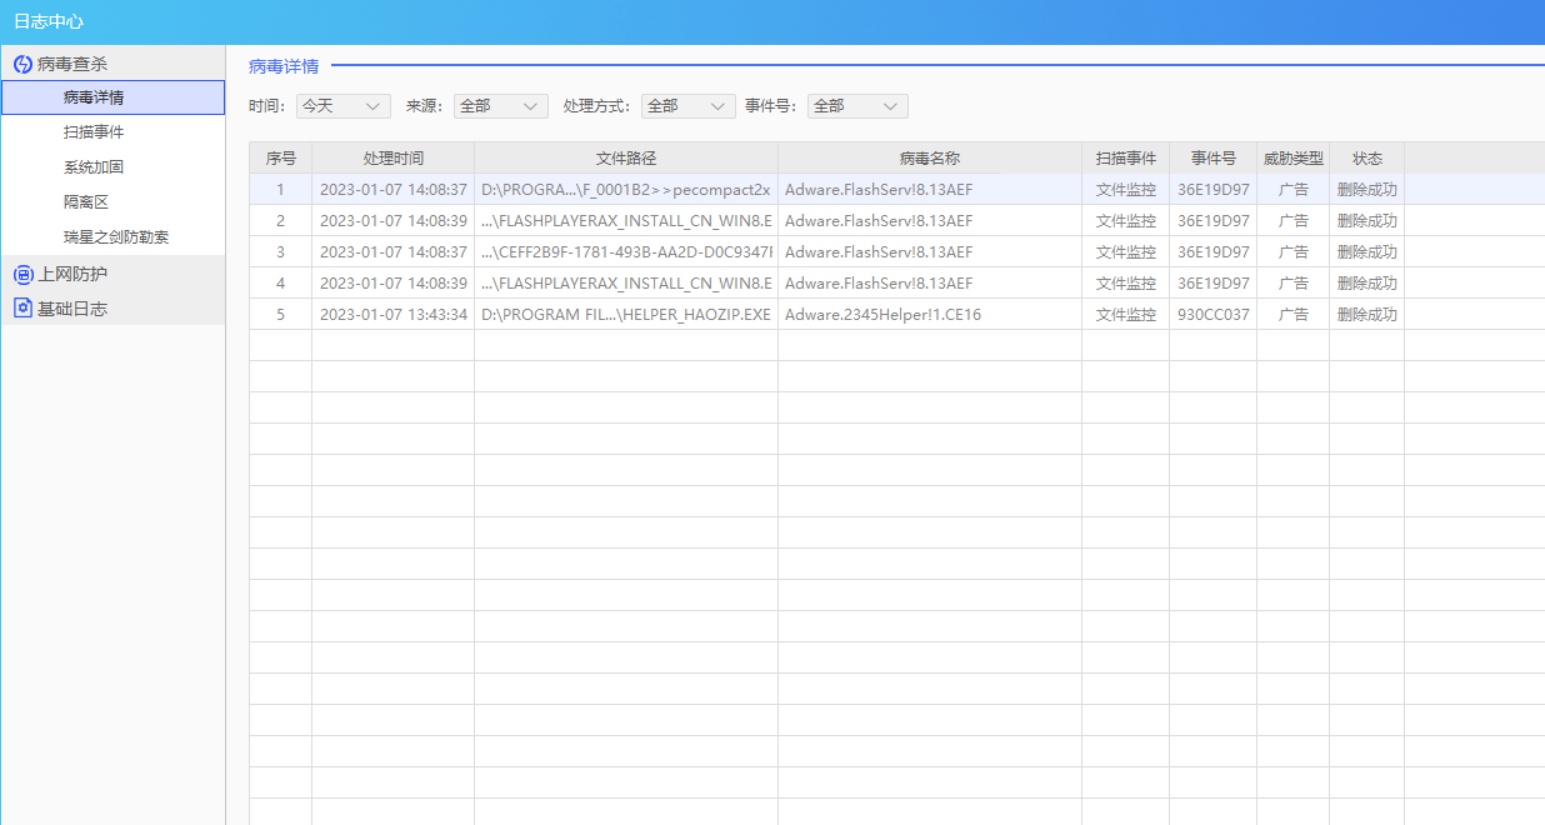Select row 5 with Adware.2345Helper entry
1545x825 pixels.
882,314
